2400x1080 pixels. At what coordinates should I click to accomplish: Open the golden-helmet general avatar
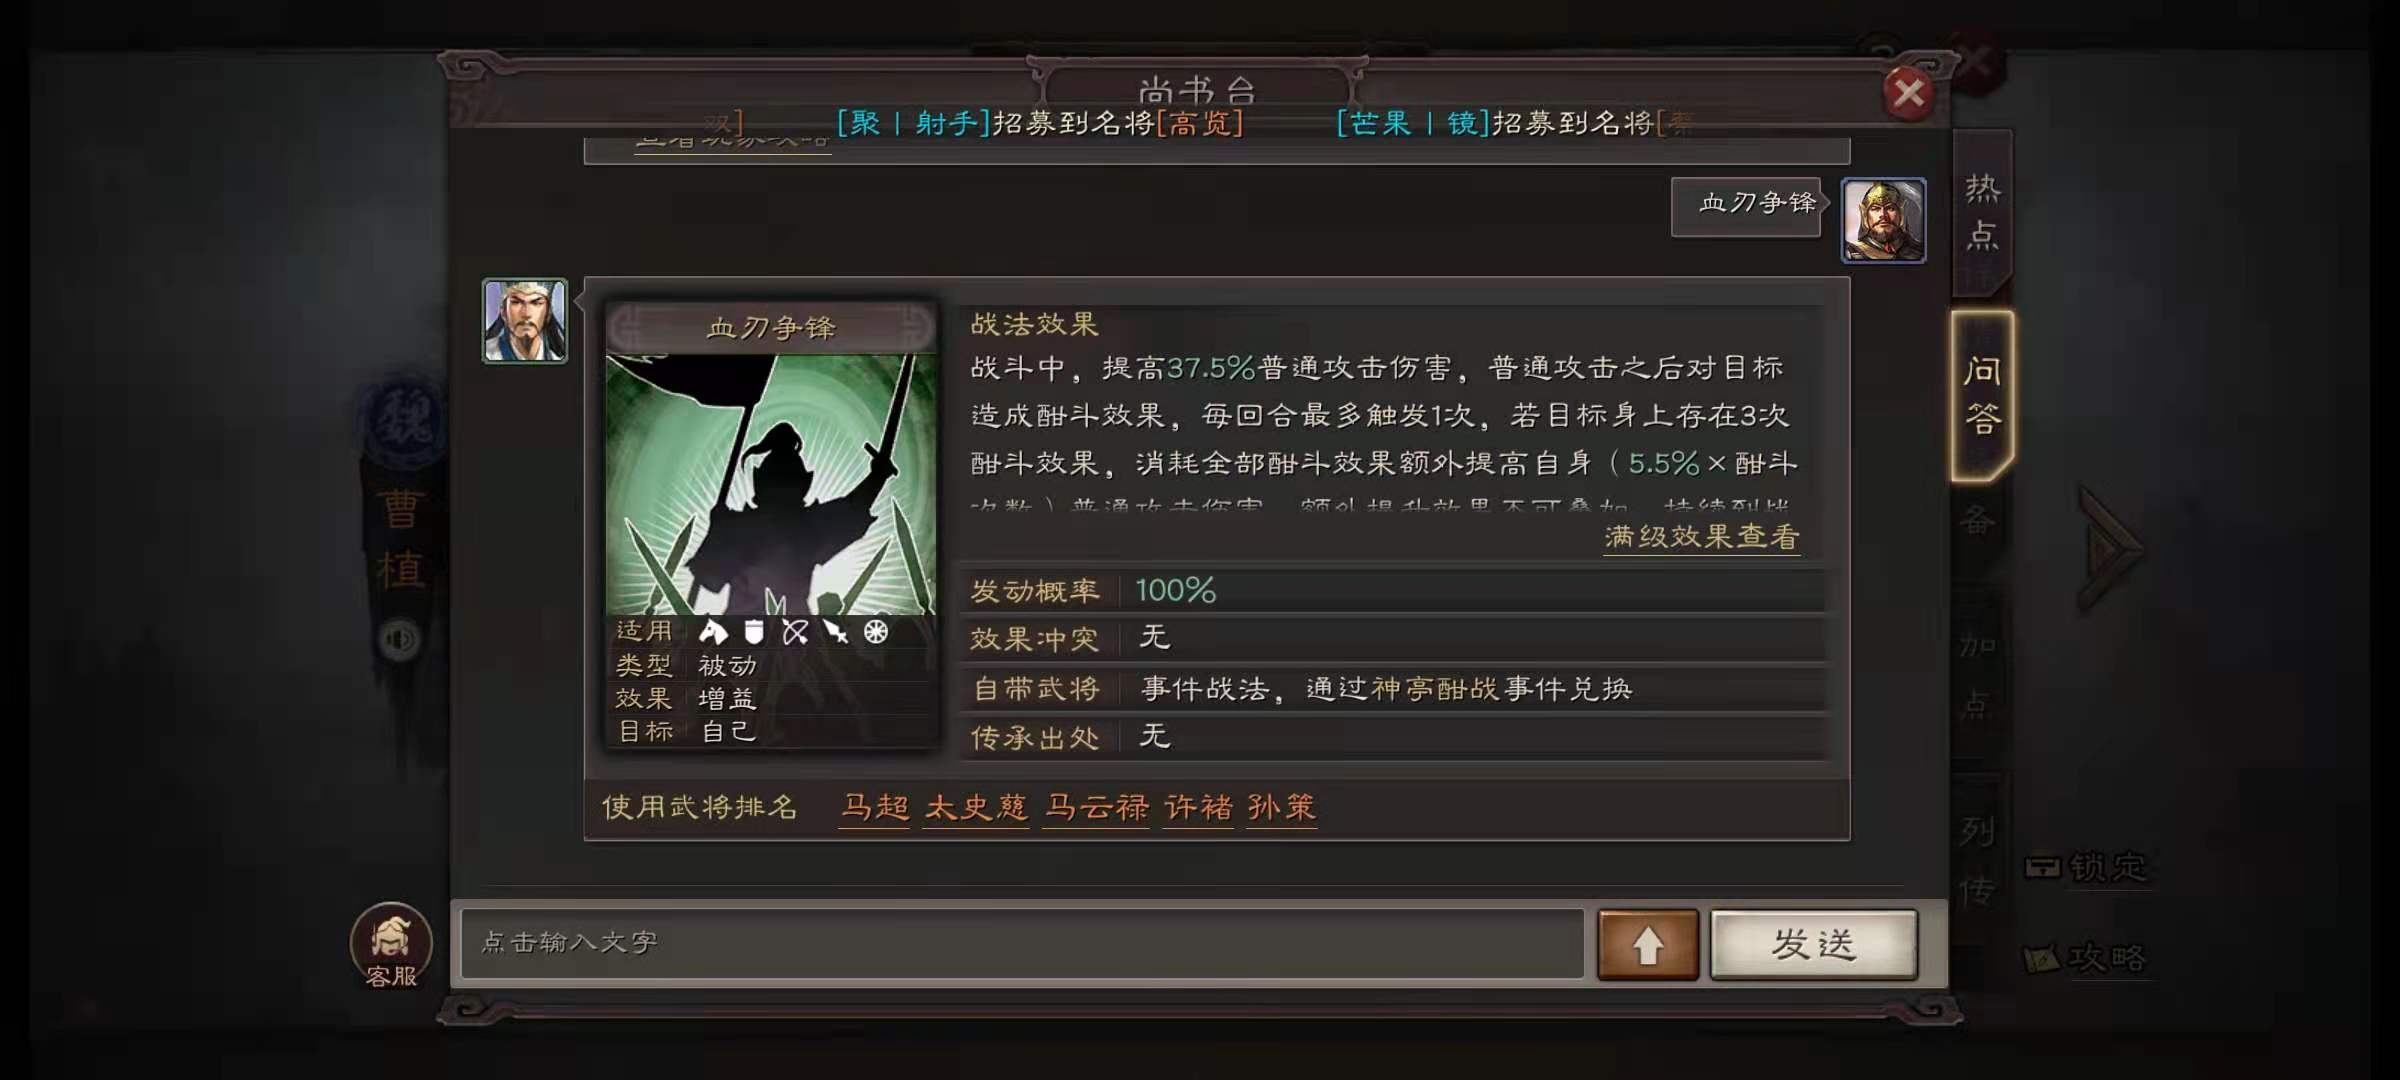1883,220
